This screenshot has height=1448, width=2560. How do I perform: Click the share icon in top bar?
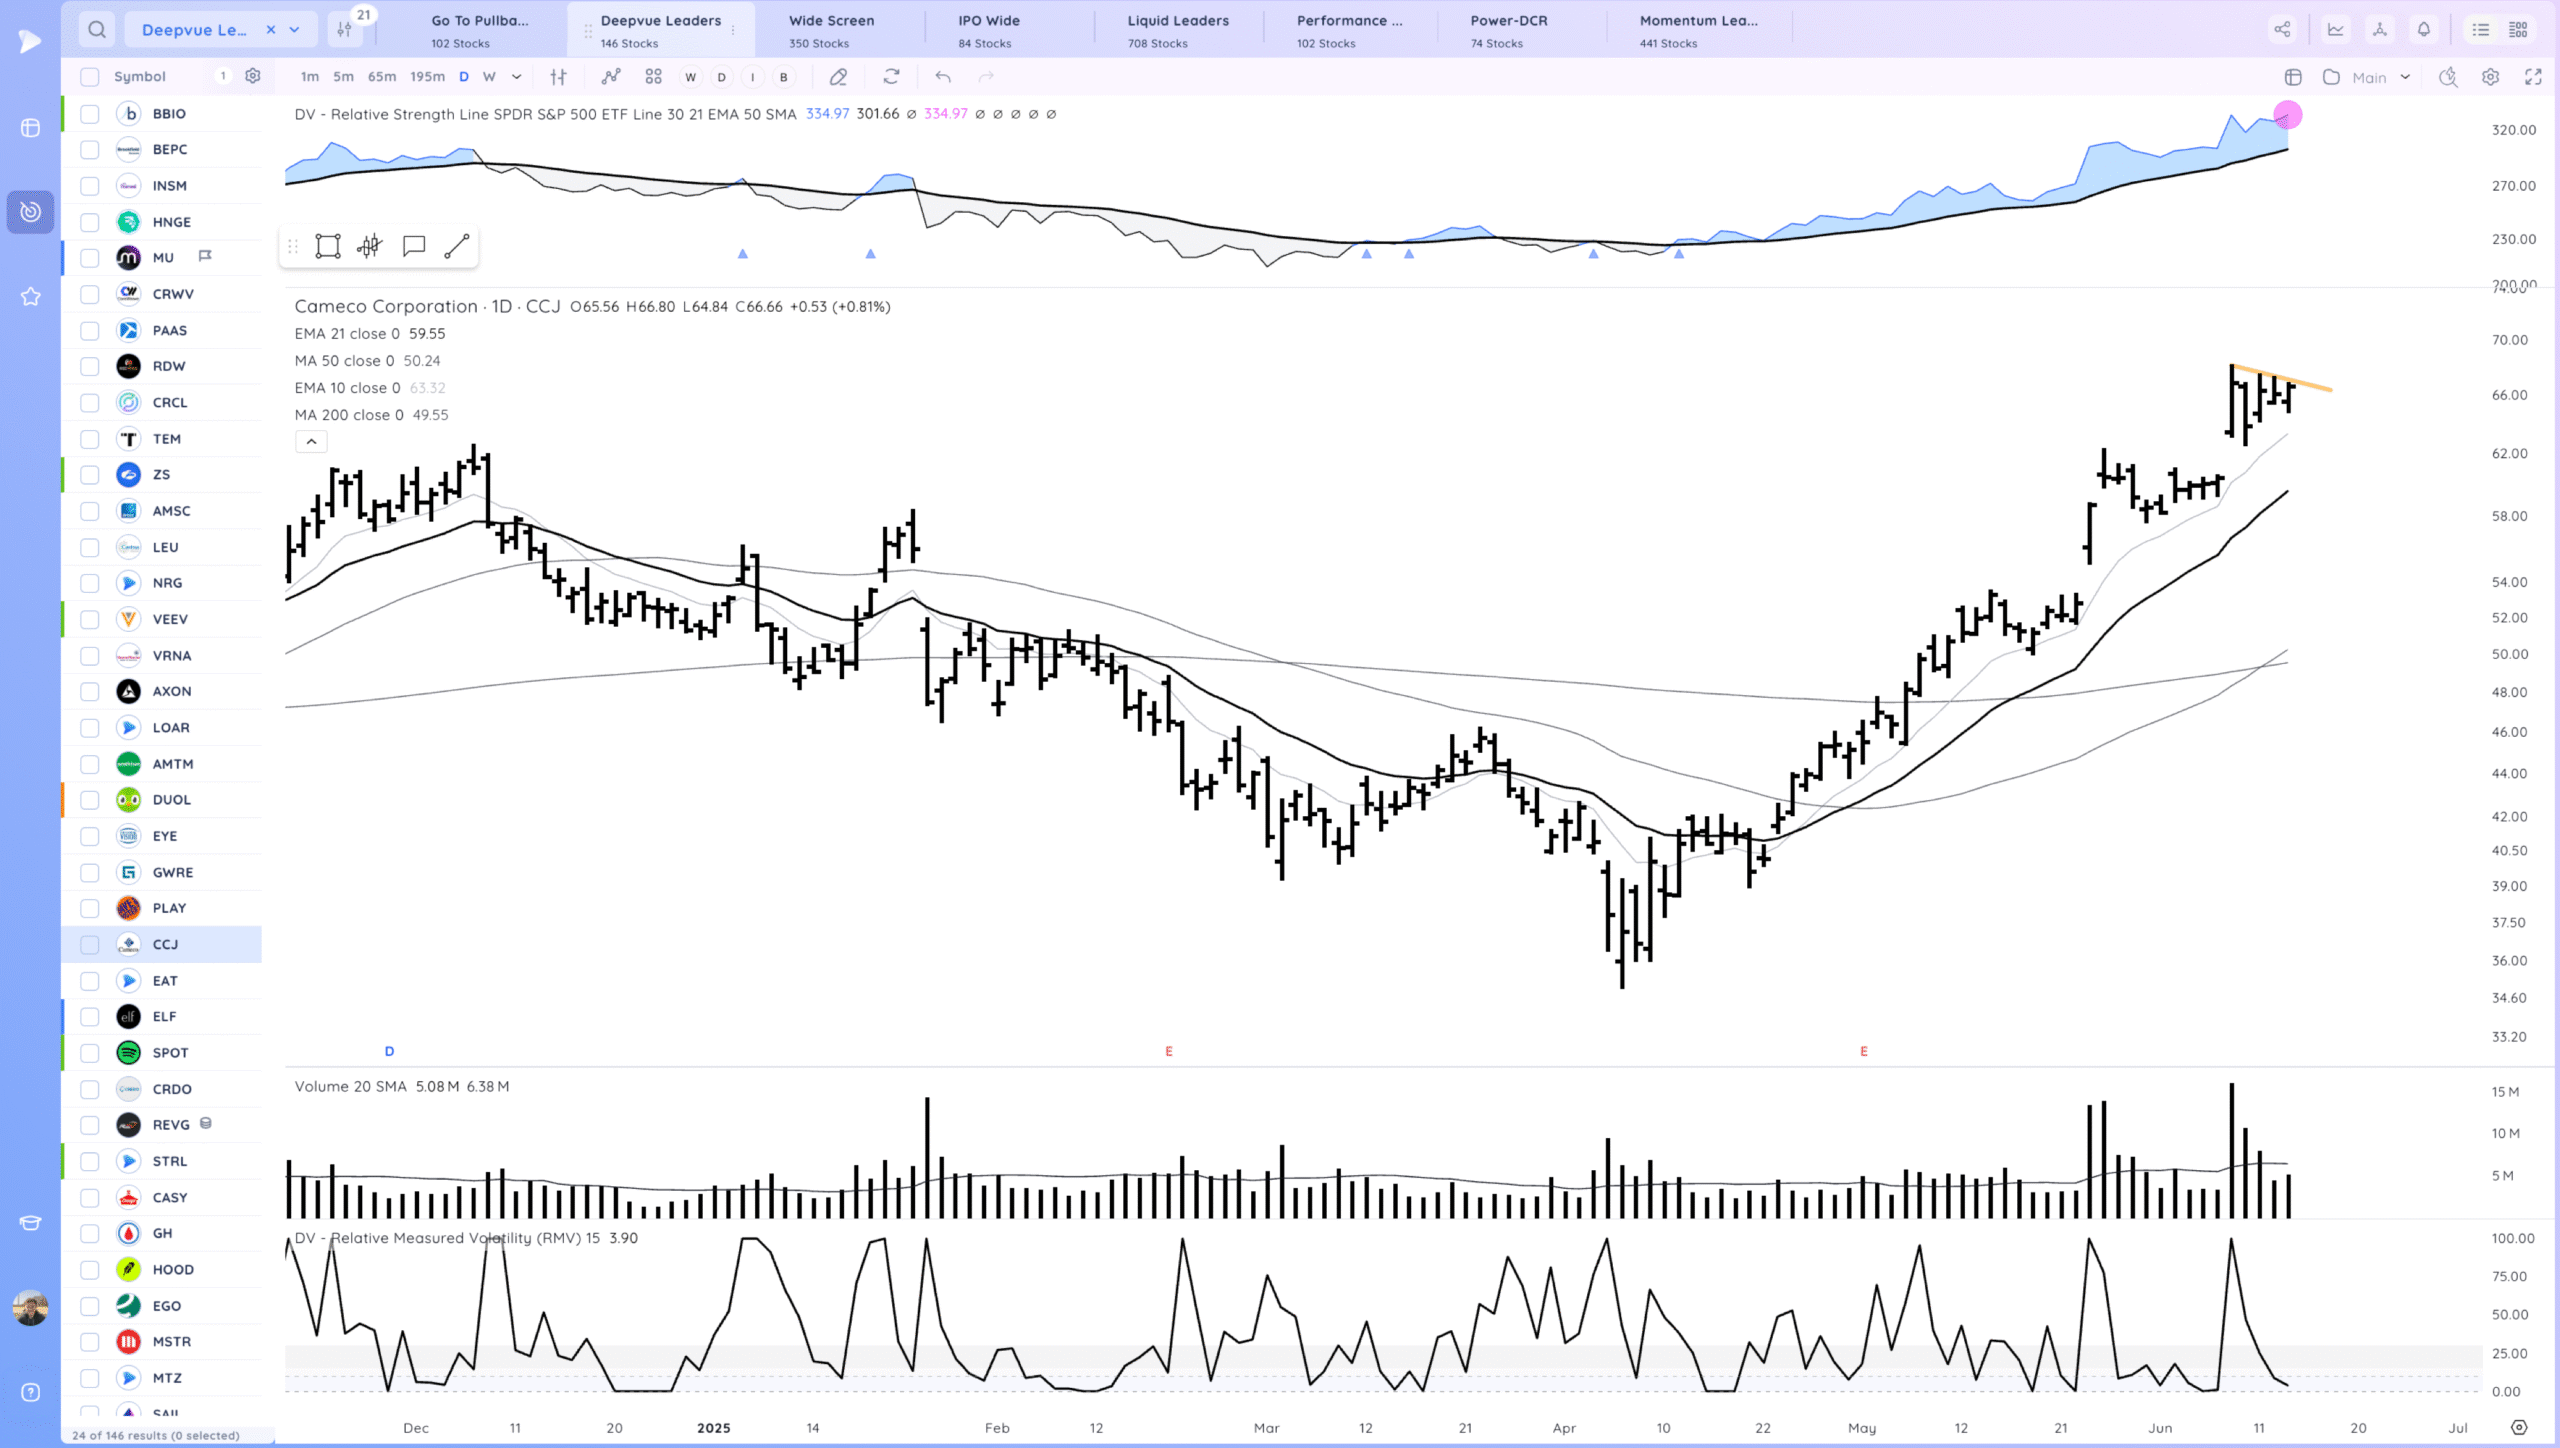tap(2282, 30)
